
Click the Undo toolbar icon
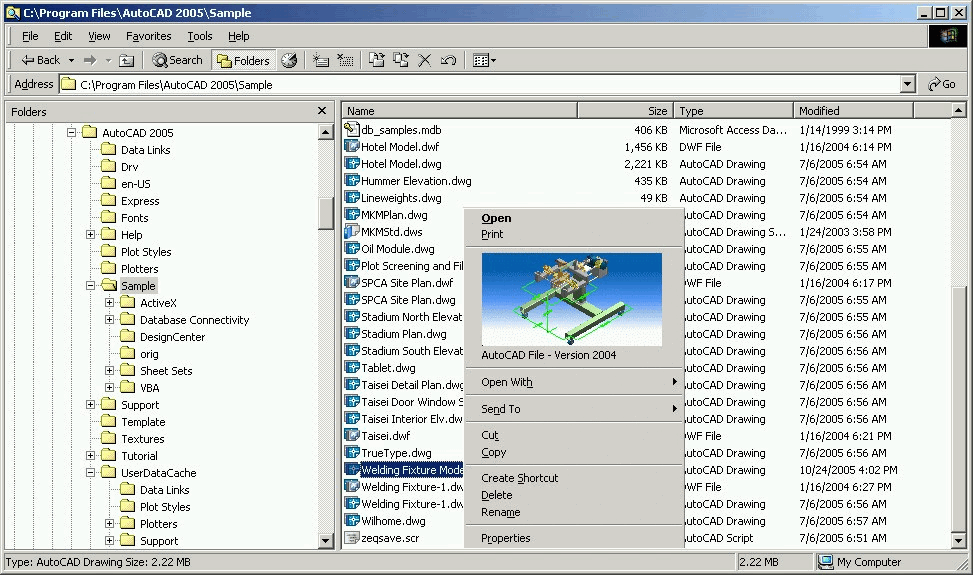448,60
